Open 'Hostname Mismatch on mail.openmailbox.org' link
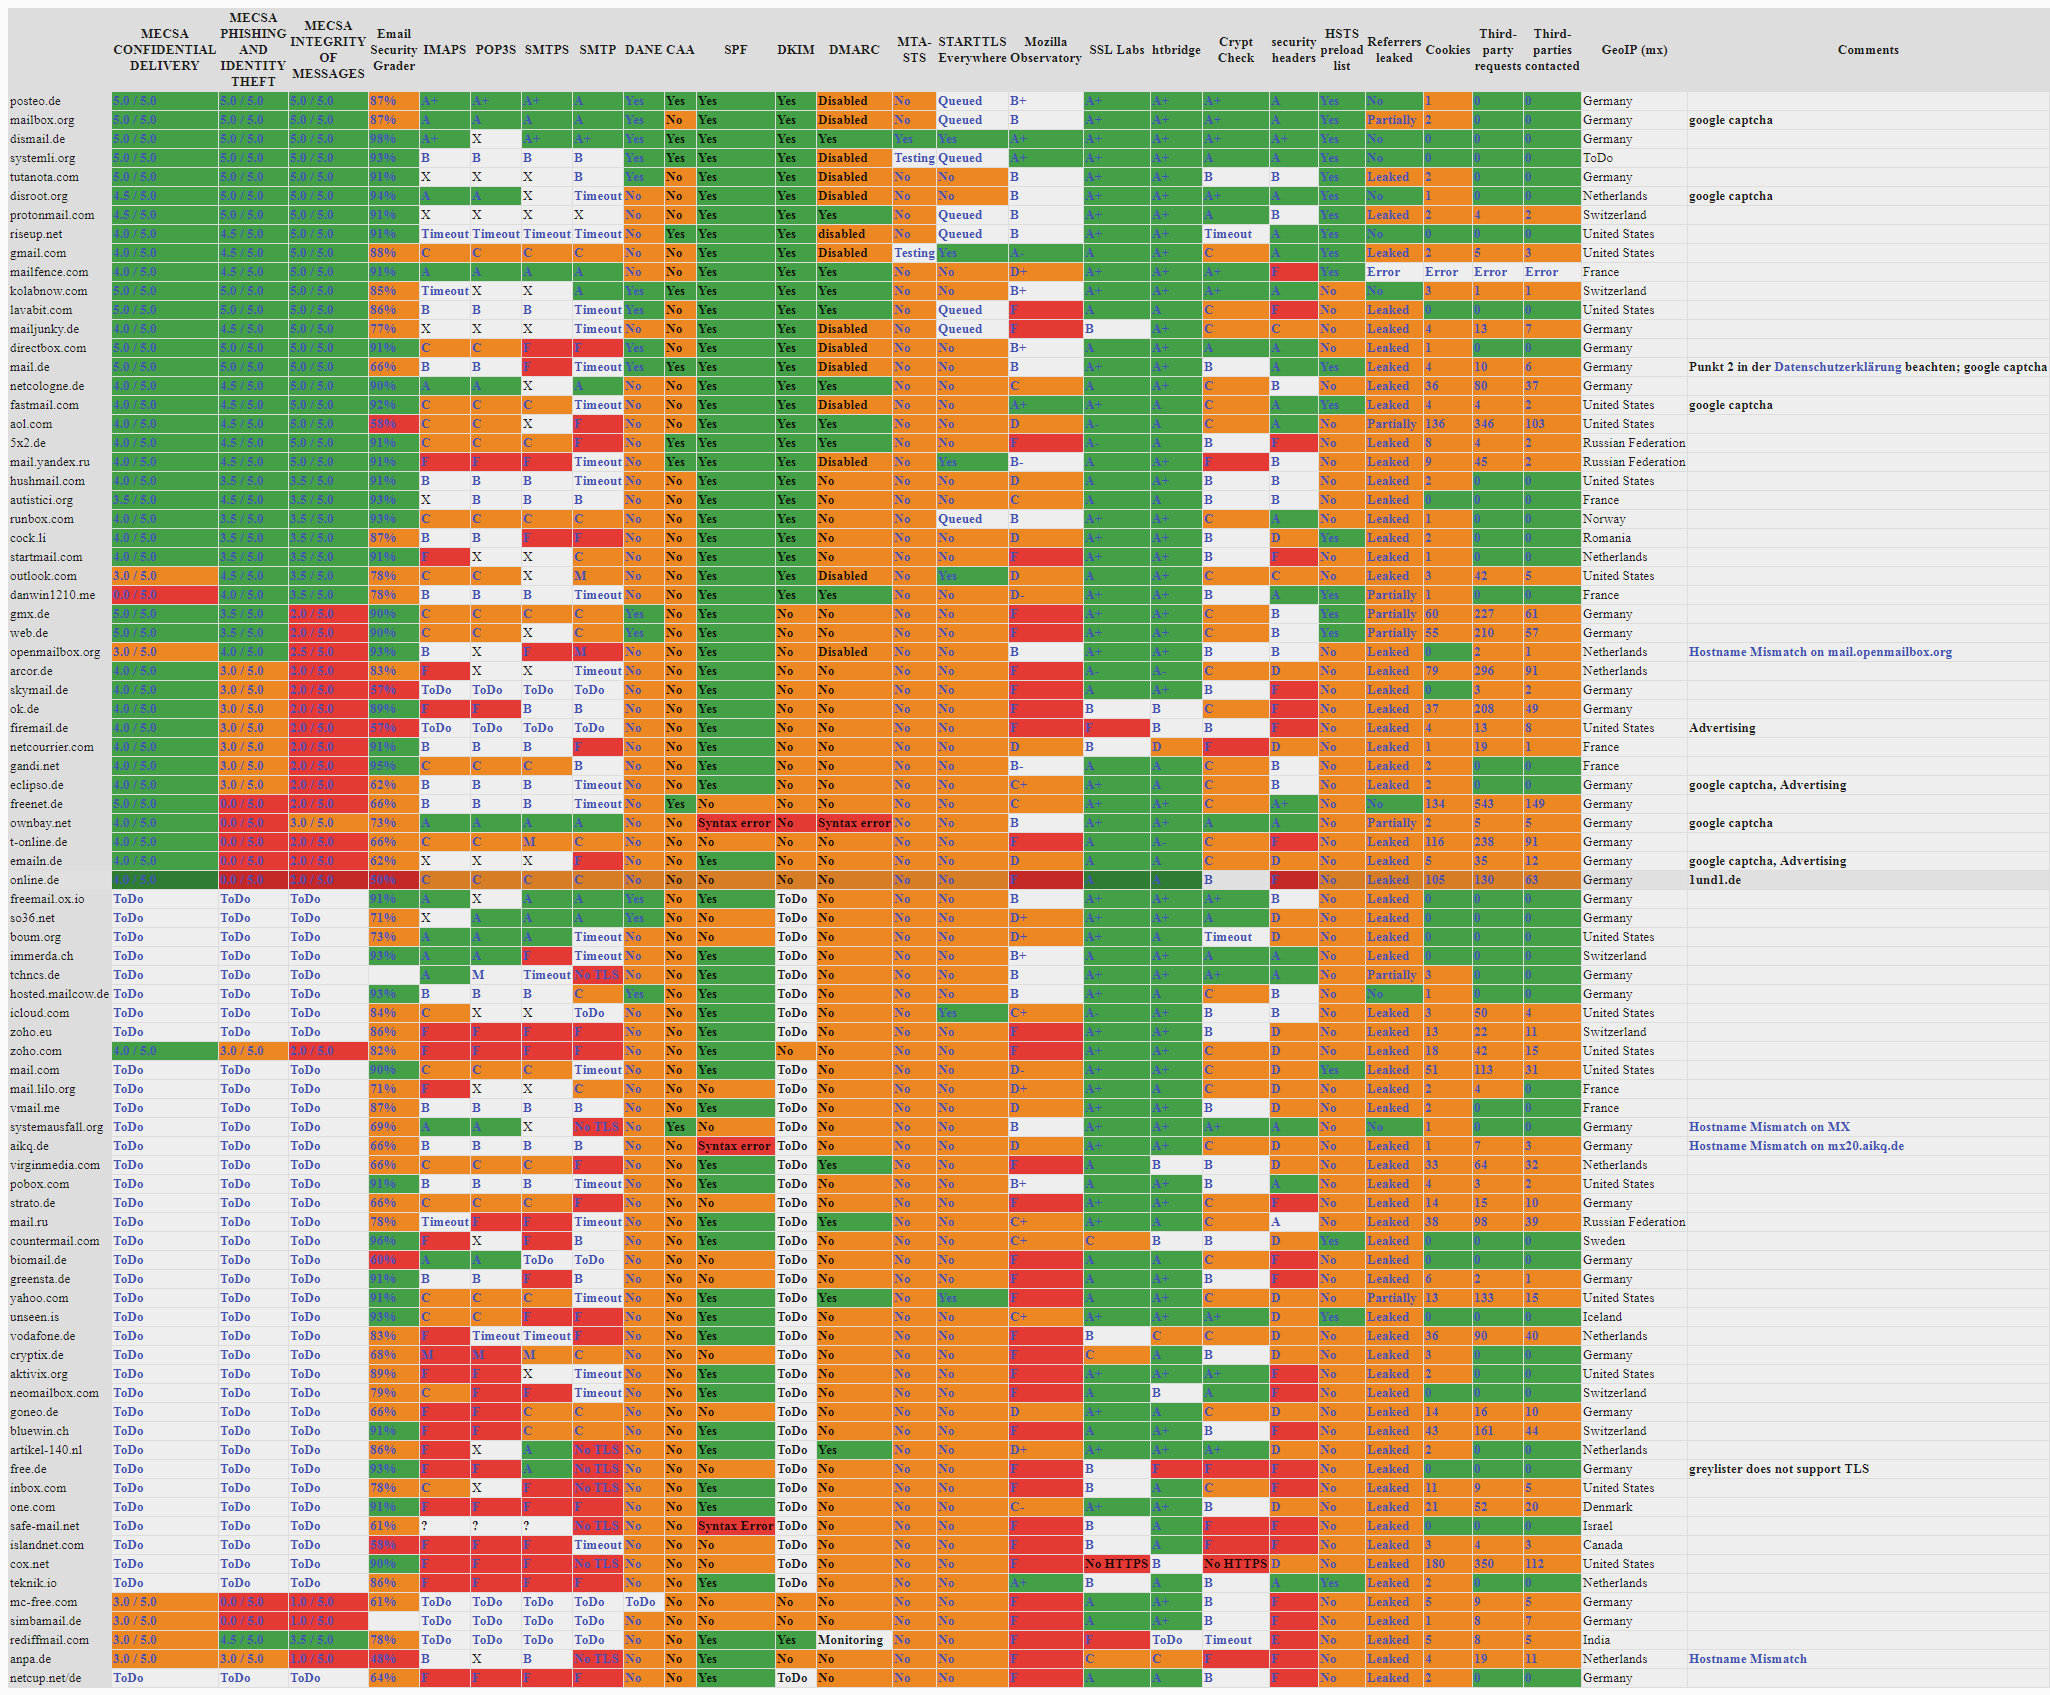The width and height of the screenshot is (2050, 1695). [1820, 652]
